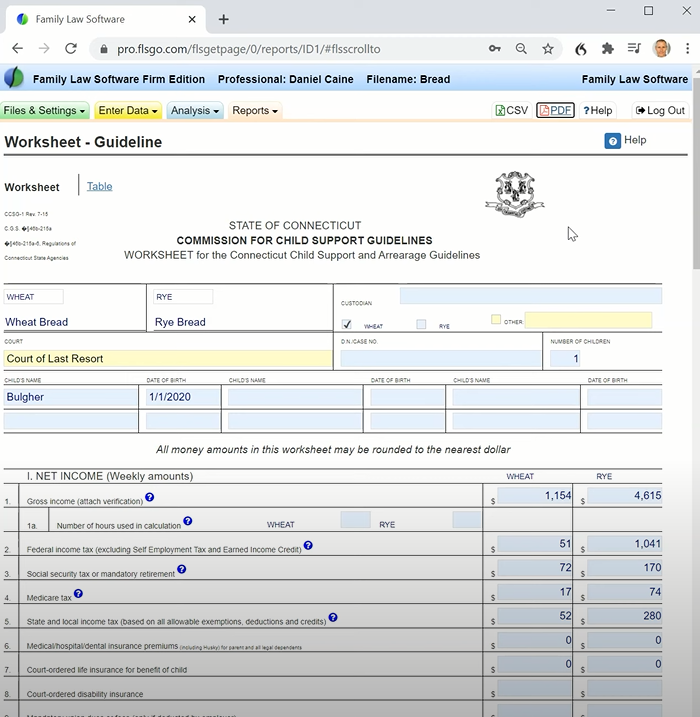Open the Enter Data dropdown menu
This screenshot has width=700, height=717.
pyautogui.click(x=127, y=111)
